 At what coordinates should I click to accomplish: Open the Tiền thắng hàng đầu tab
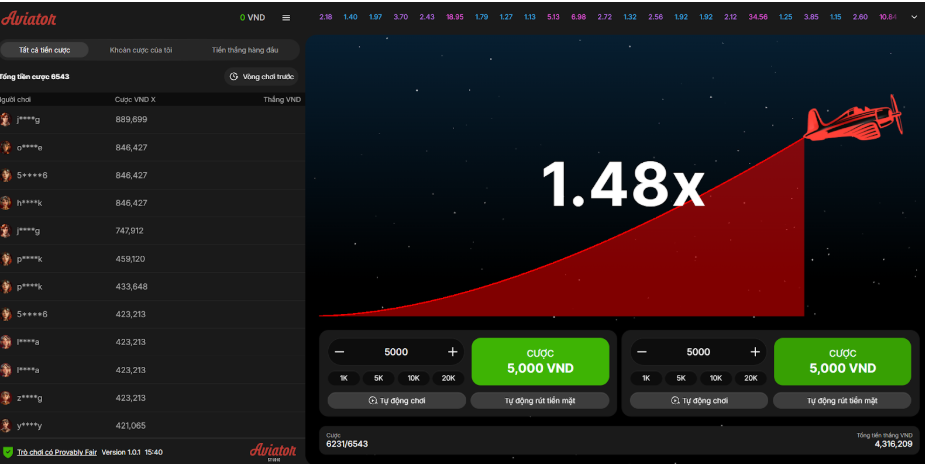(245, 50)
